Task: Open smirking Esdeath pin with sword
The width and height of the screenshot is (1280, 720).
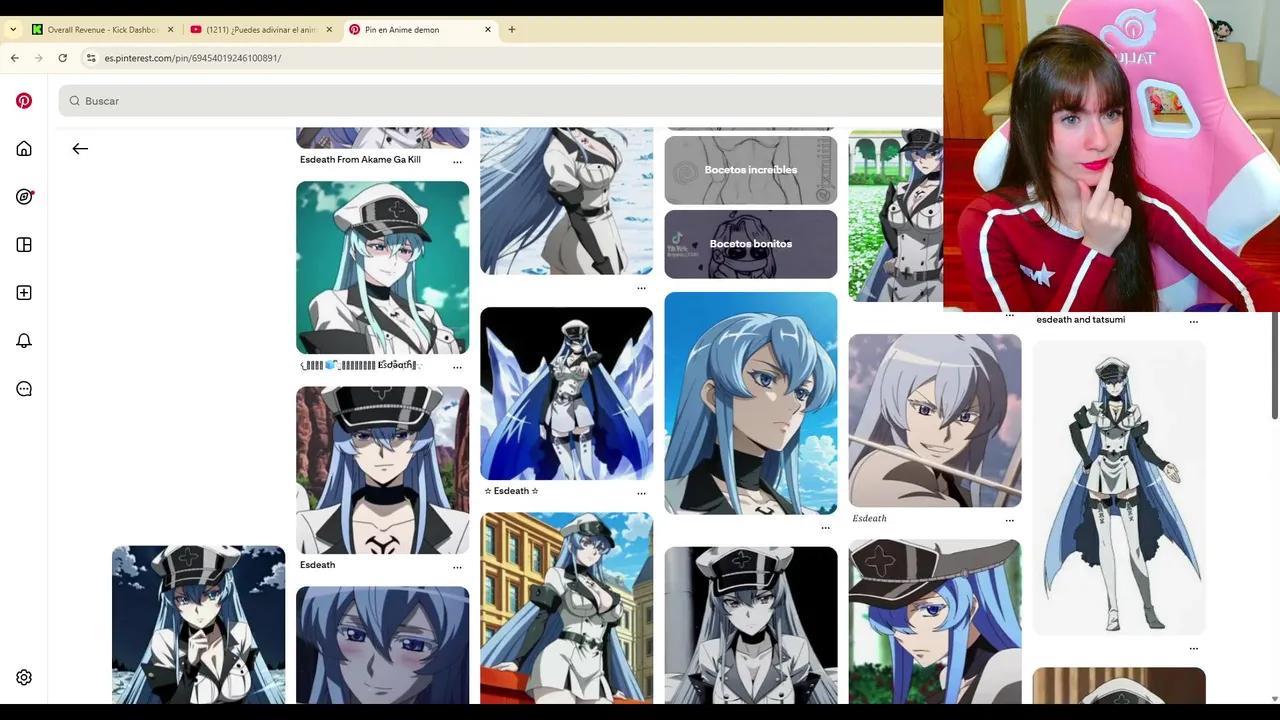Action: [935, 420]
